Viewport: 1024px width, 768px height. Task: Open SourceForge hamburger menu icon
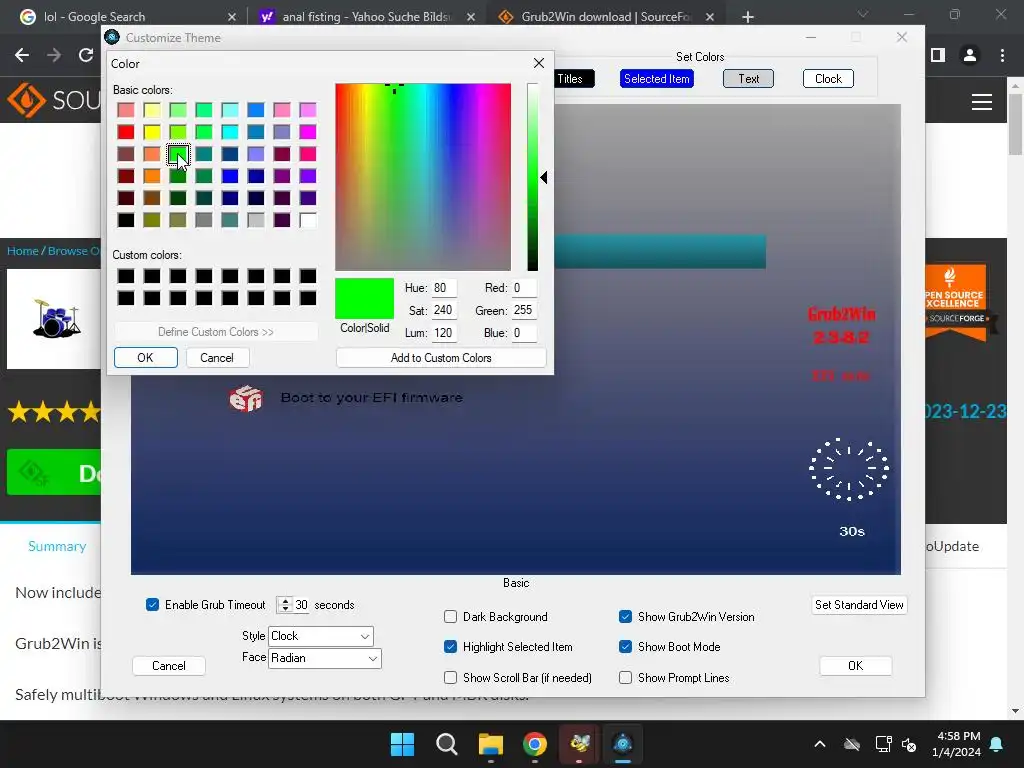pos(982,102)
